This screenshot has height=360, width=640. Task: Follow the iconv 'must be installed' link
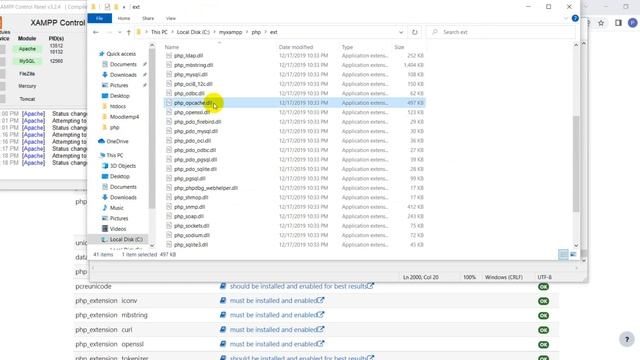tap(277, 300)
